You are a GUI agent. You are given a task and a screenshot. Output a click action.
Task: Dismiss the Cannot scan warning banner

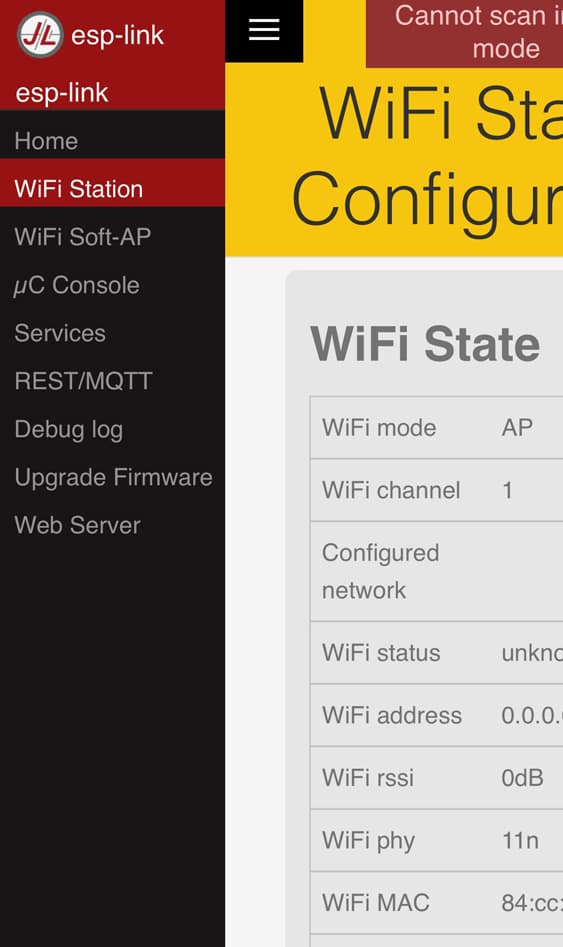click(465, 33)
